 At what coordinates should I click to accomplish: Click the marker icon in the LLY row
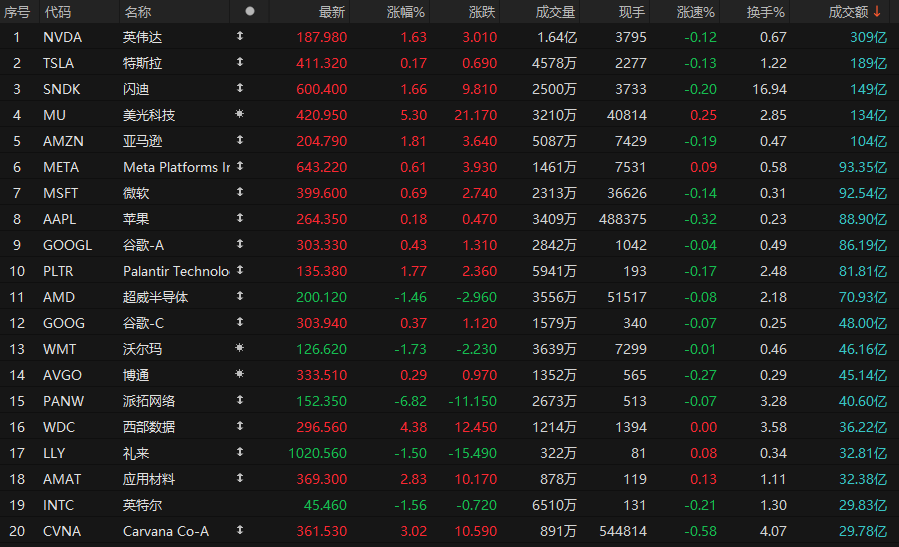tap(240, 452)
